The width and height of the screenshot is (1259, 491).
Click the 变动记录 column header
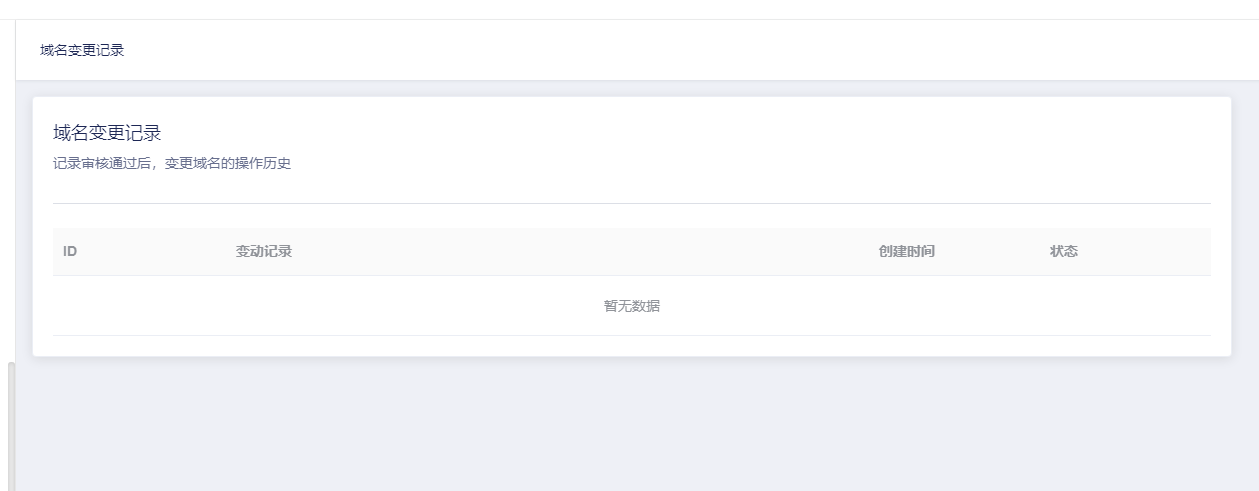pyautogui.click(x=263, y=252)
